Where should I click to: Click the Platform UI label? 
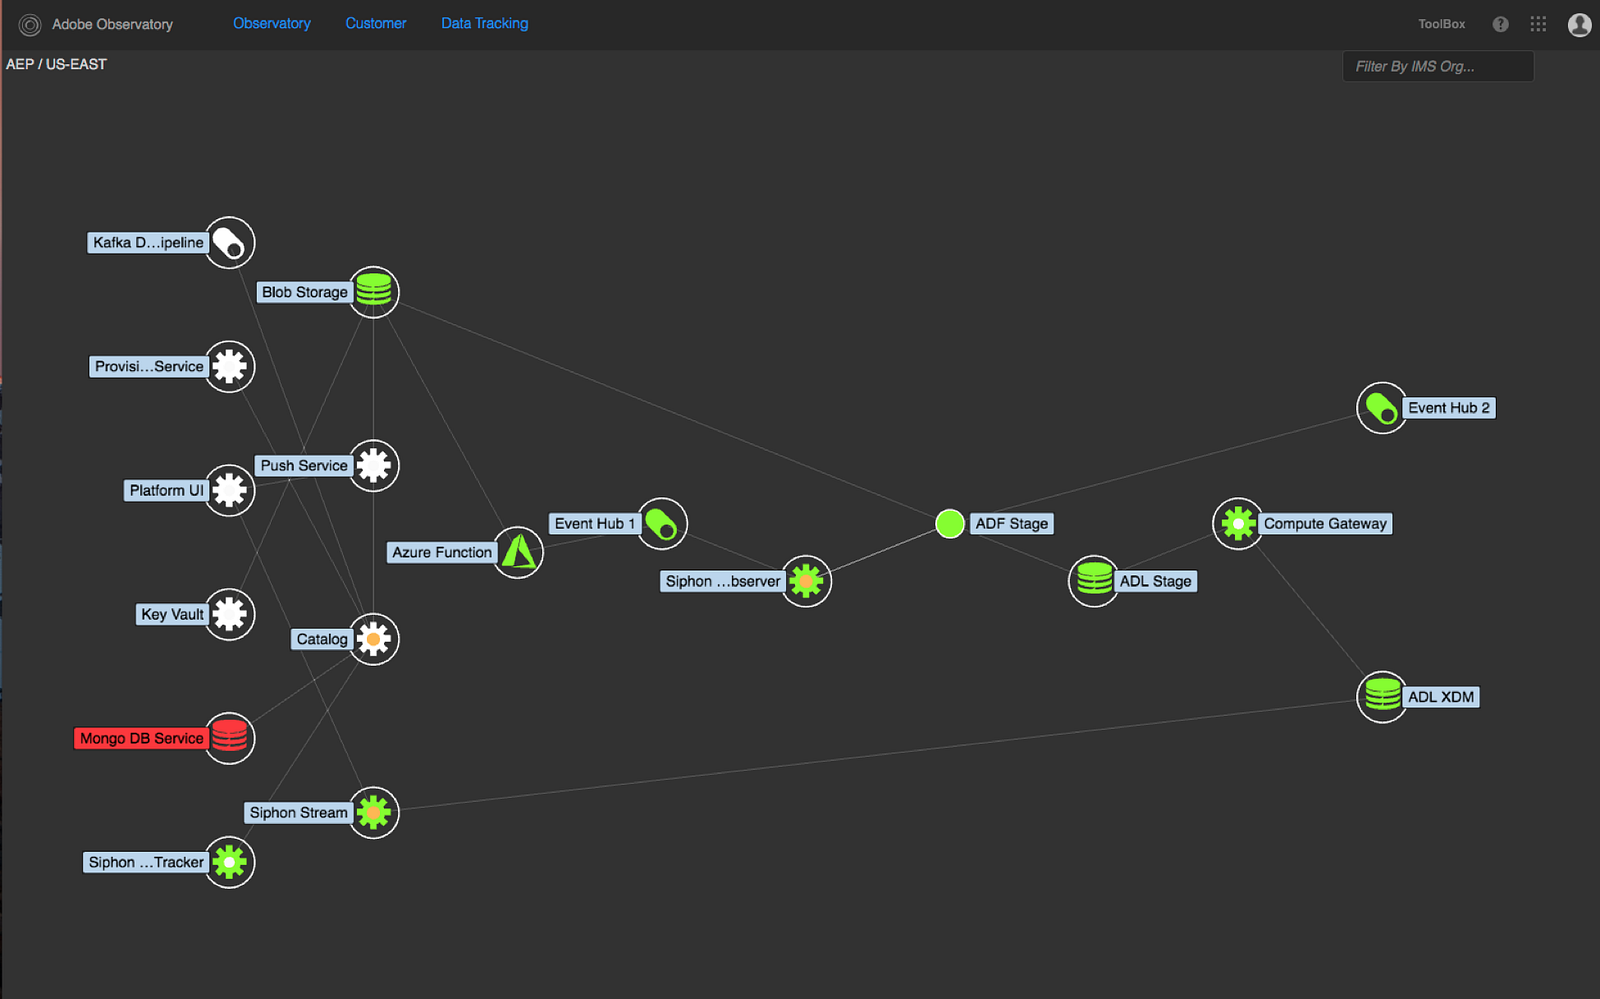[x=166, y=490]
